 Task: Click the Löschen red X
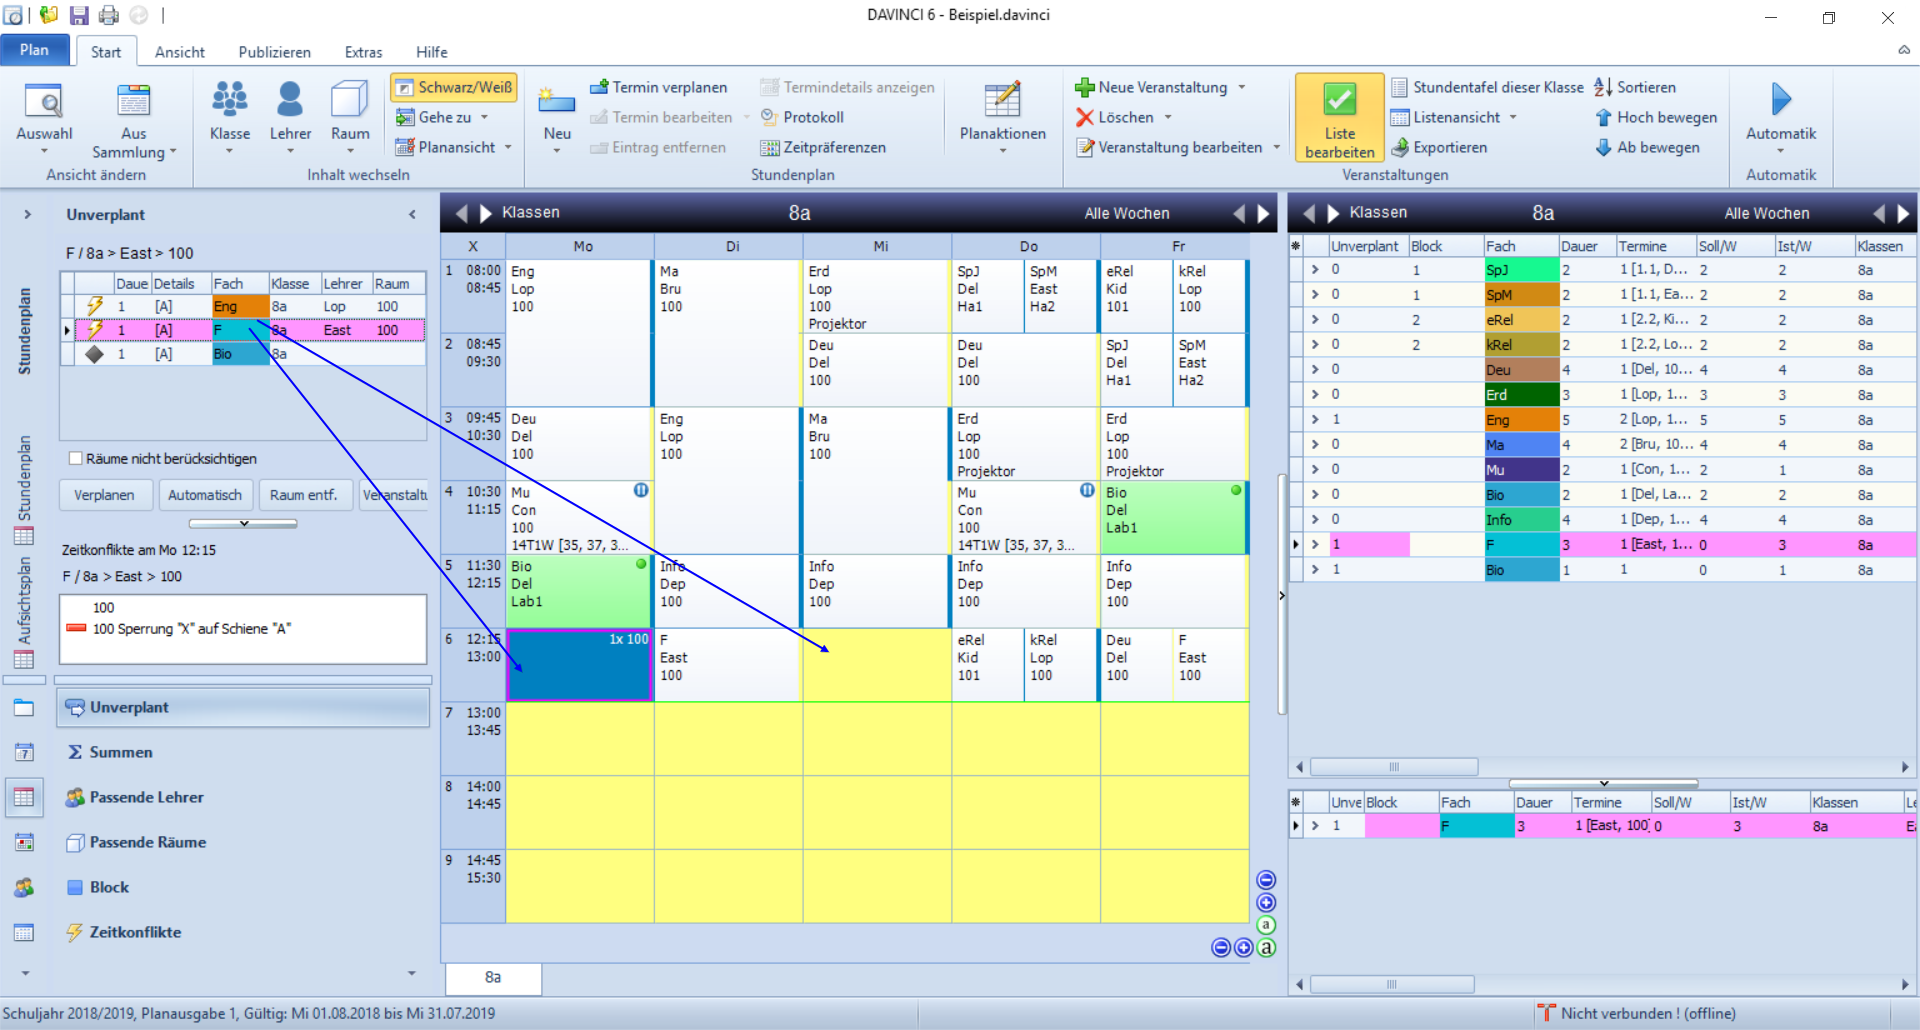(x=1084, y=117)
